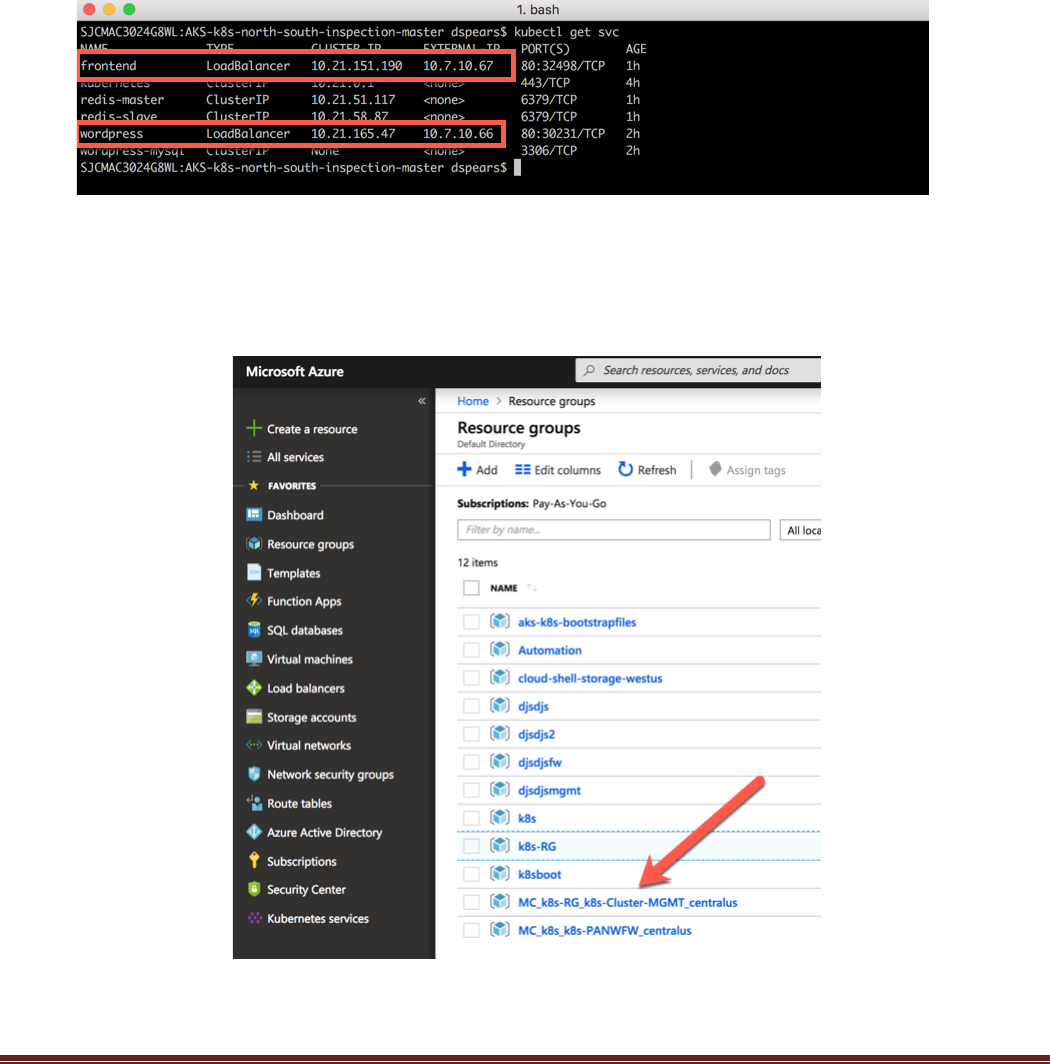Open Virtual machines in the sidebar menu
The height and width of the screenshot is (1064, 1050).
(310, 659)
